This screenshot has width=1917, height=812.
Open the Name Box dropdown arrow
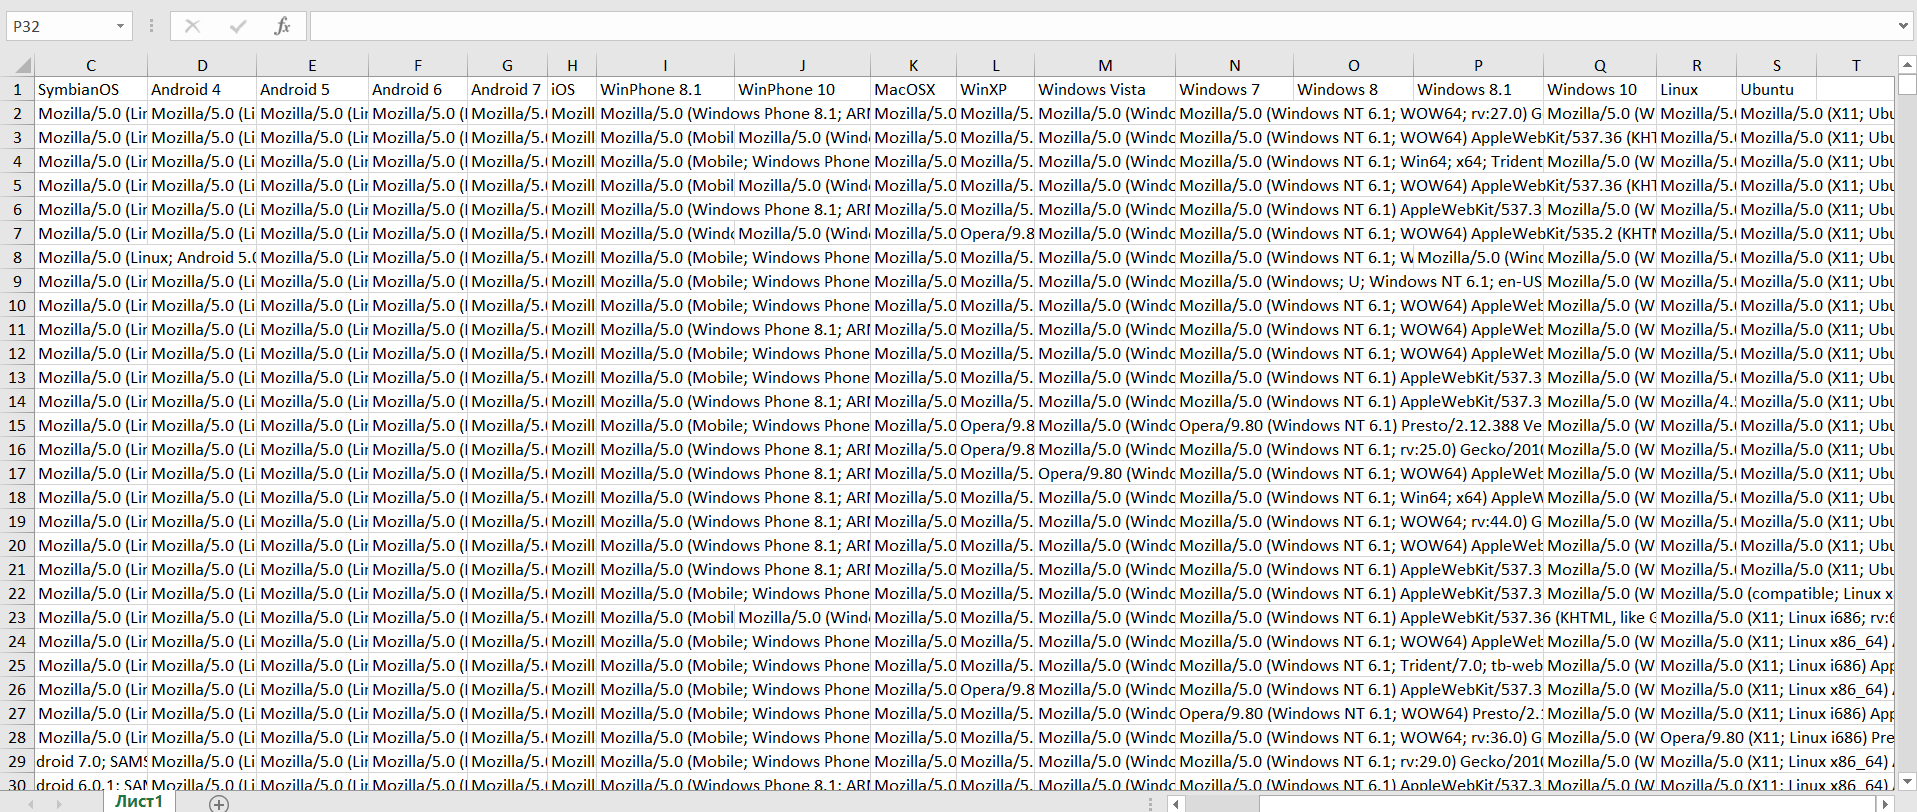tap(120, 26)
